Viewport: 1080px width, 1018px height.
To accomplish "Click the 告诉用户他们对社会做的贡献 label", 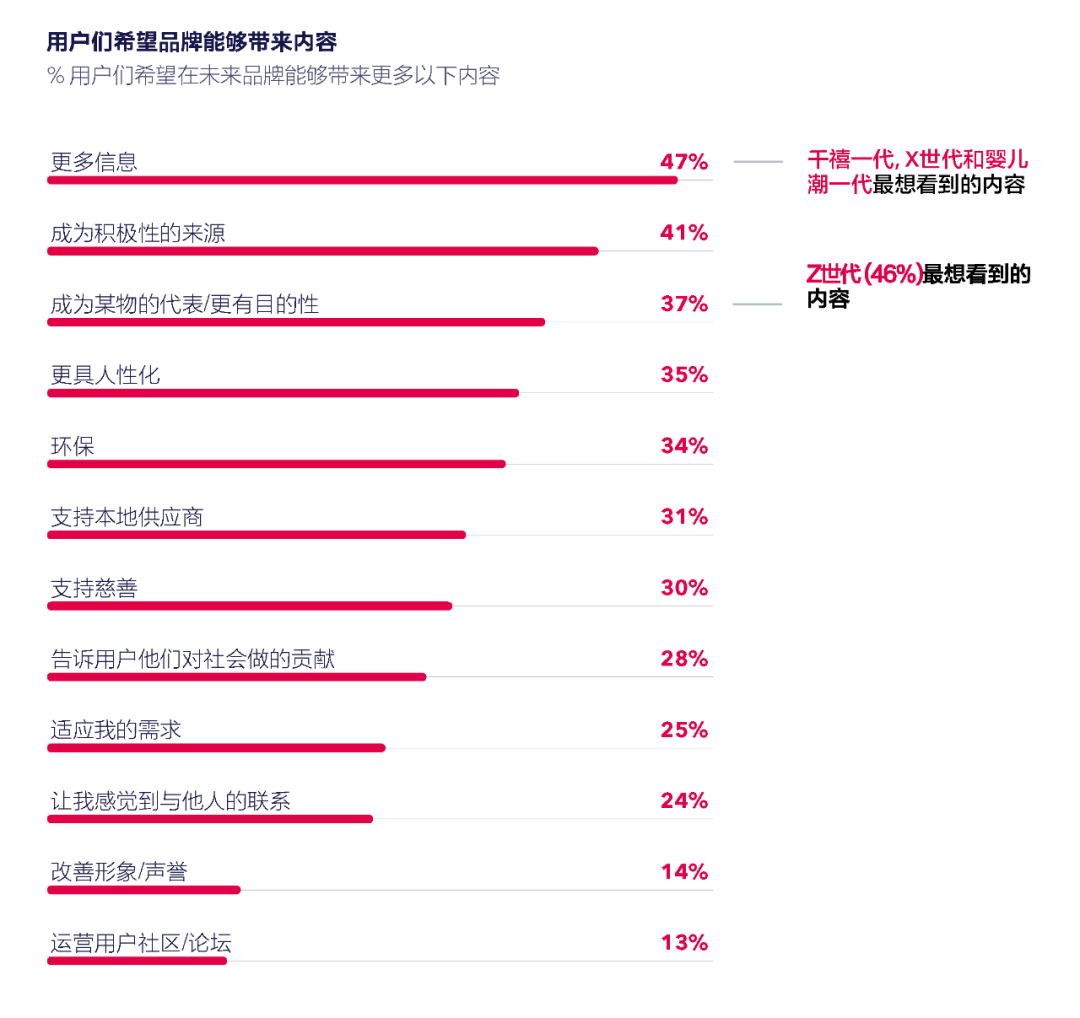I will (193, 659).
